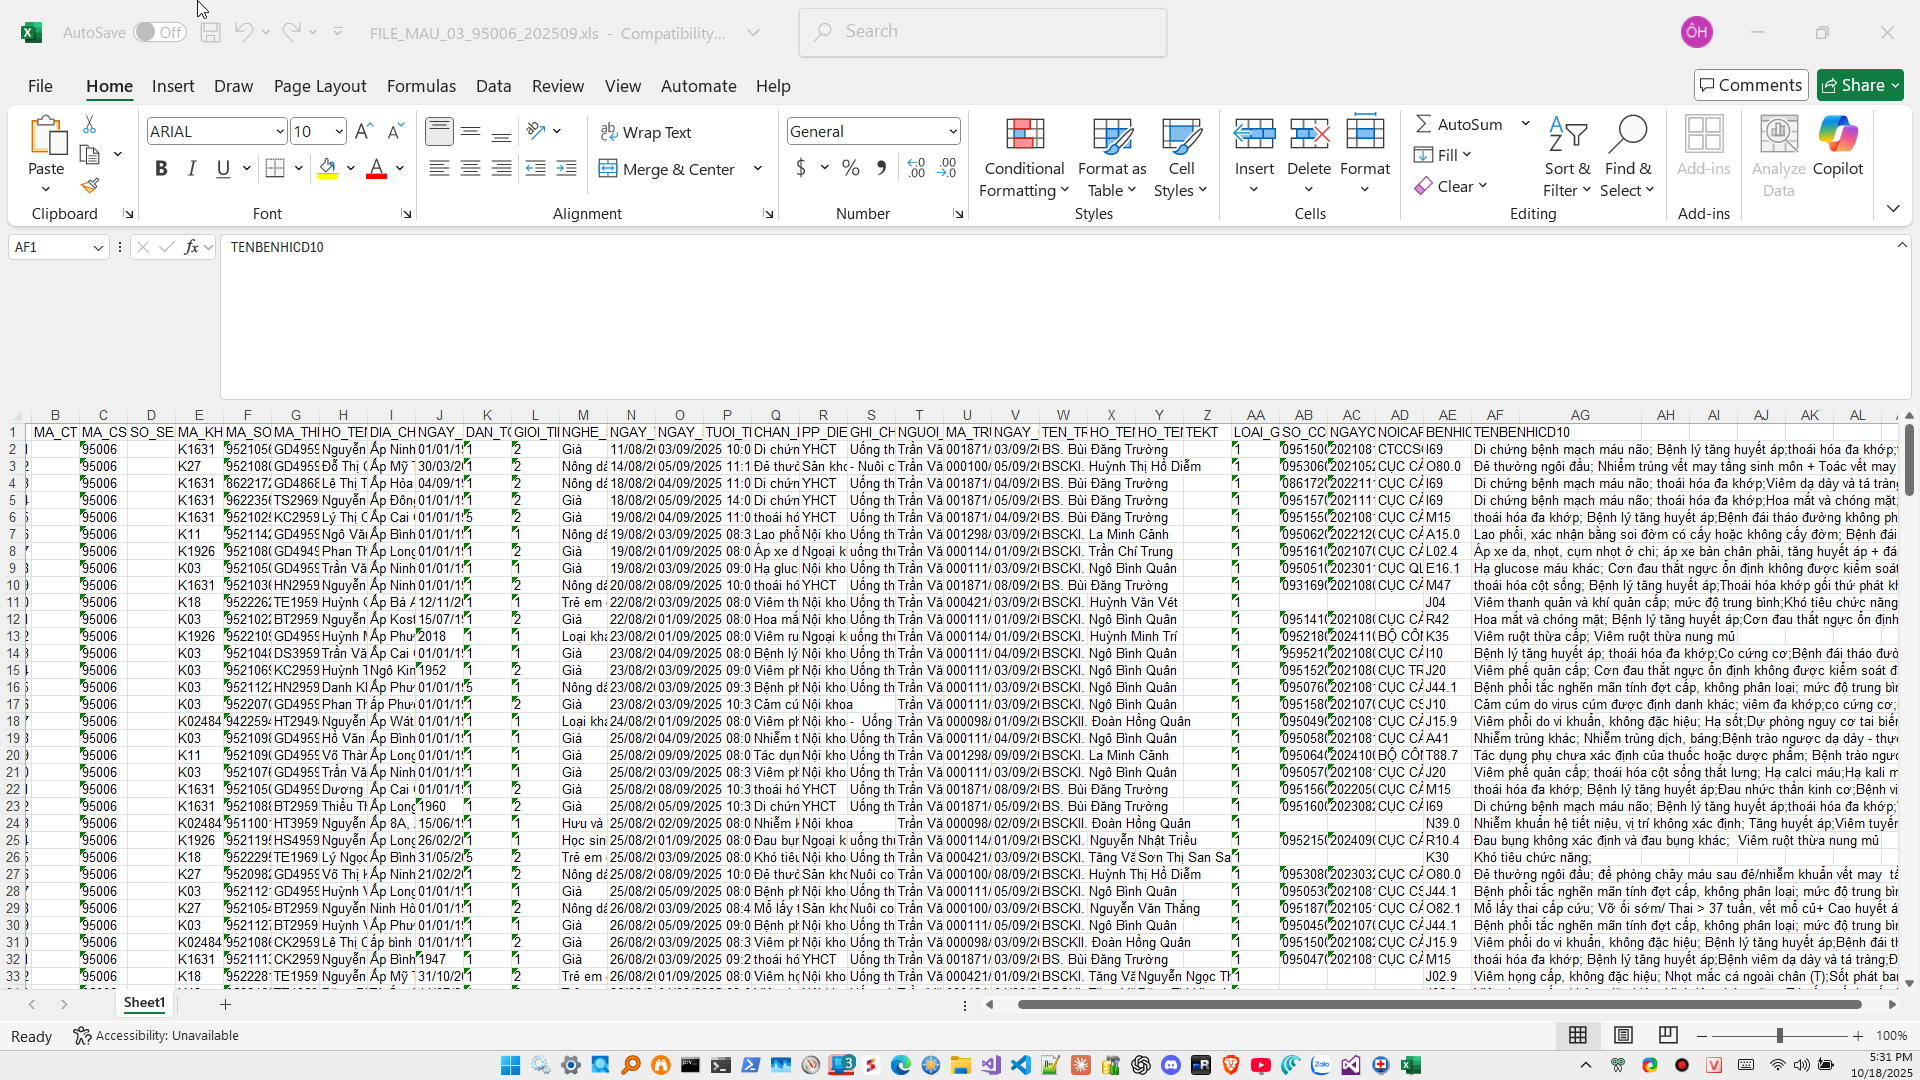Image resolution: width=1920 pixels, height=1080 pixels.
Task: Expand the General number format dropdown
Action: [x=952, y=131]
